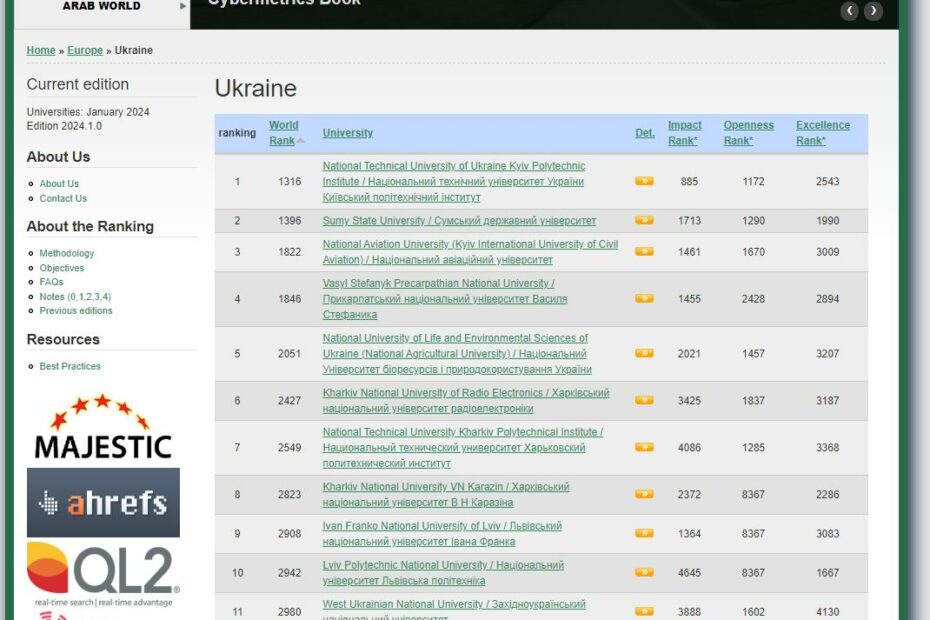Click the next slide arrow in banner
This screenshot has height=620, width=930.
[873, 11]
